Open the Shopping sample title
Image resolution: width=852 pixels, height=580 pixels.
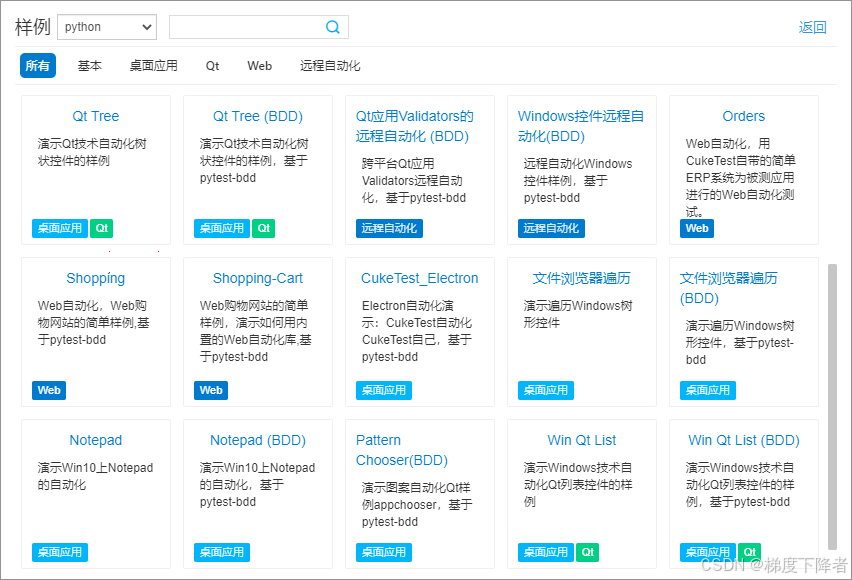pyautogui.click(x=96, y=278)
